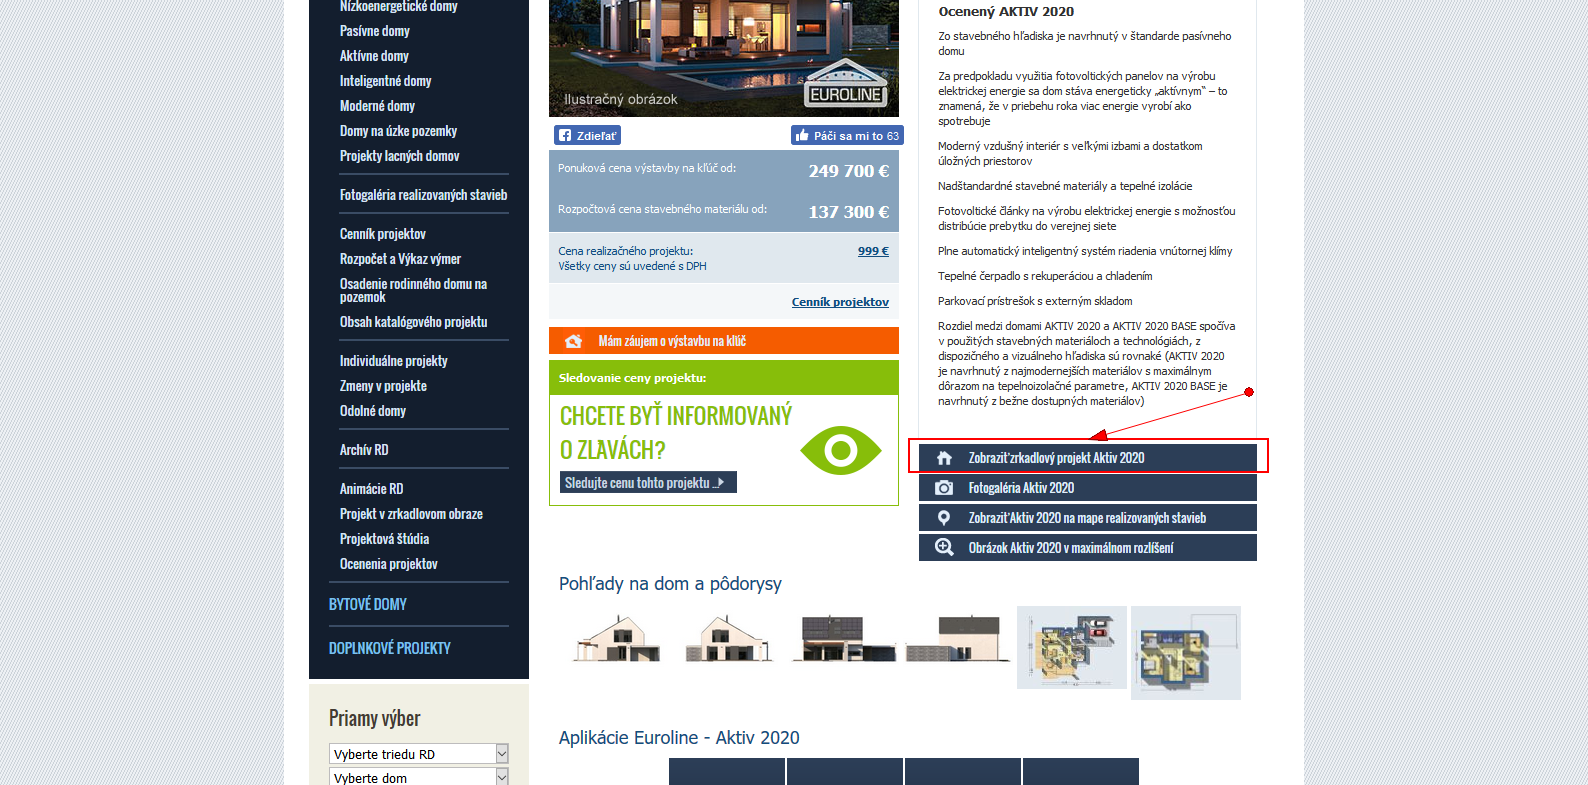Click the map pin icon beside mape realizovaných stavieb
Image resolution: width=1588 pixels, height=785 pixels.
[944, 518]
